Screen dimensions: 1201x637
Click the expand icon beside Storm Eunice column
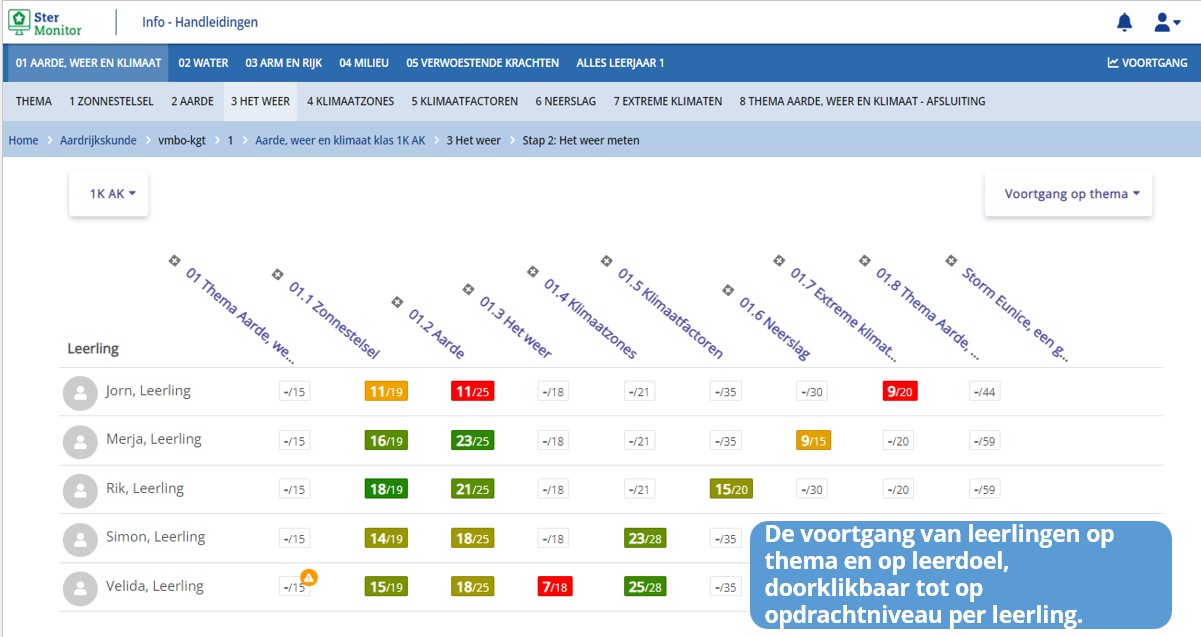pyautogui.click(x=951, y=260)
